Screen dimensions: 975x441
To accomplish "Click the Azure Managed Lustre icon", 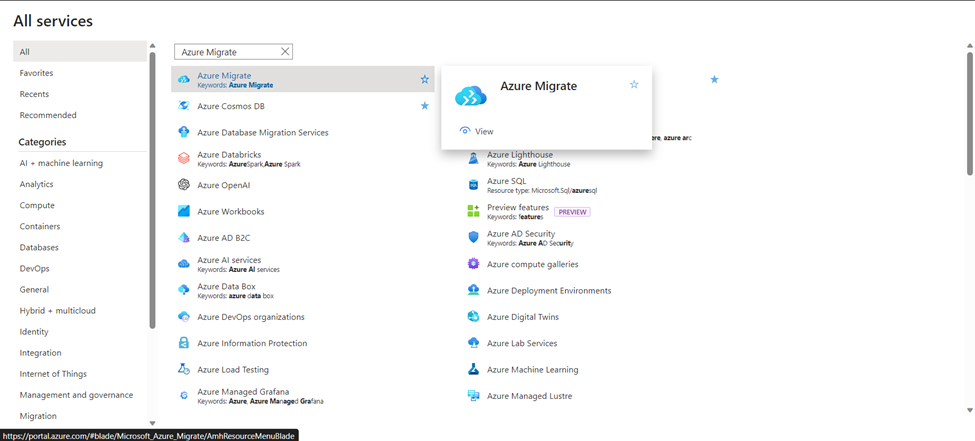I will (x=473, y=396).
